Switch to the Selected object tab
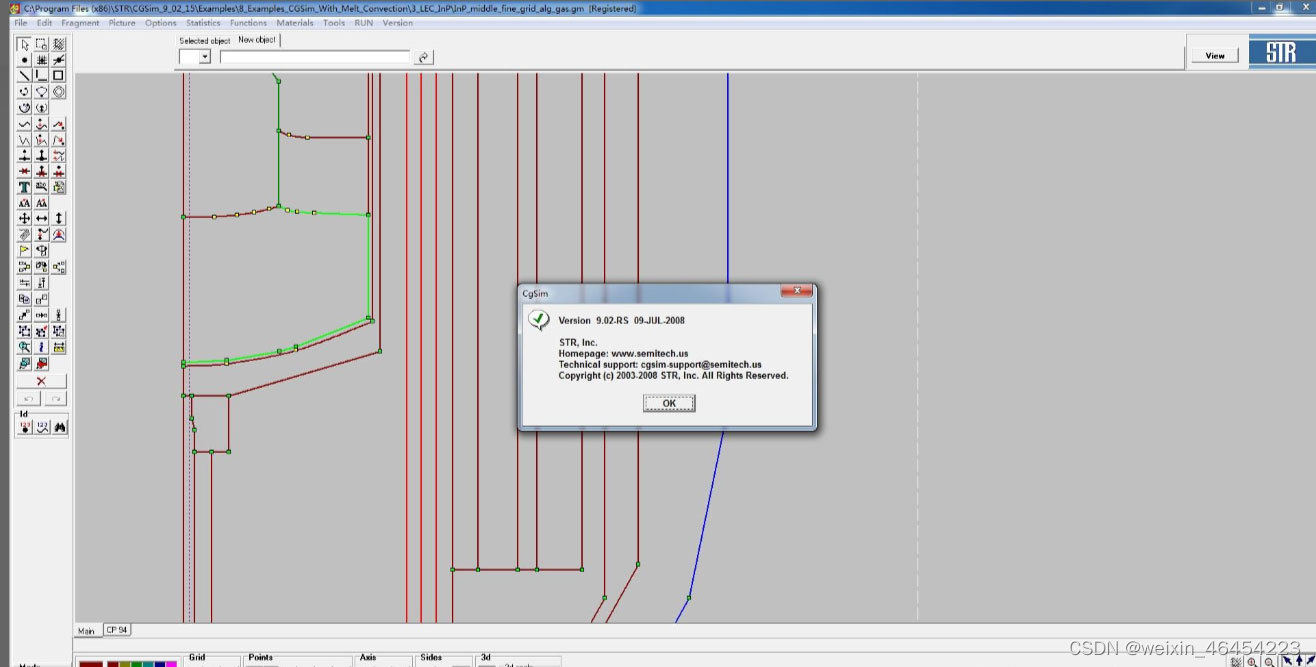The height and width of the screenshot is (667, 1316). [205, 41]
